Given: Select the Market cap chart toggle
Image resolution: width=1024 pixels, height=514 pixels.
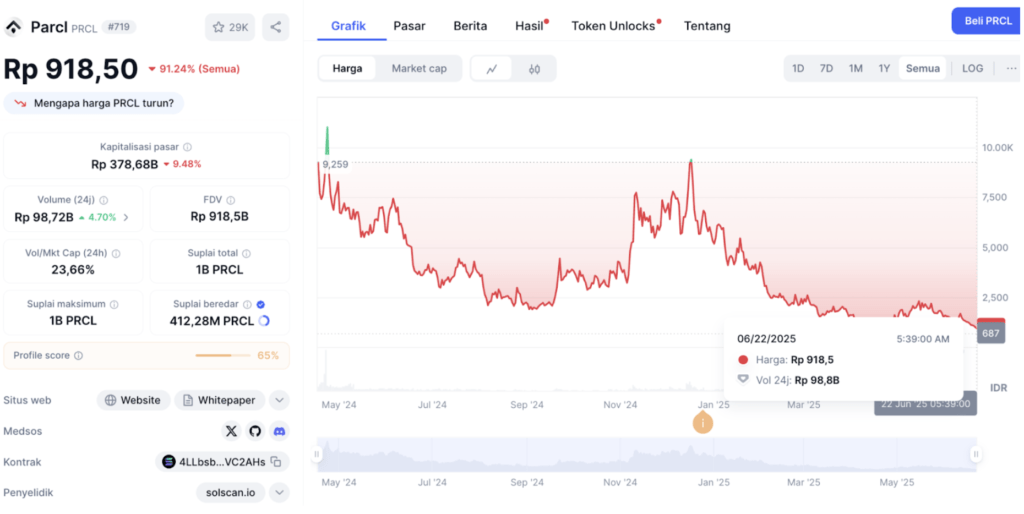Looking at the screenshot, I should pyautogui.click(x=419, y=69).
